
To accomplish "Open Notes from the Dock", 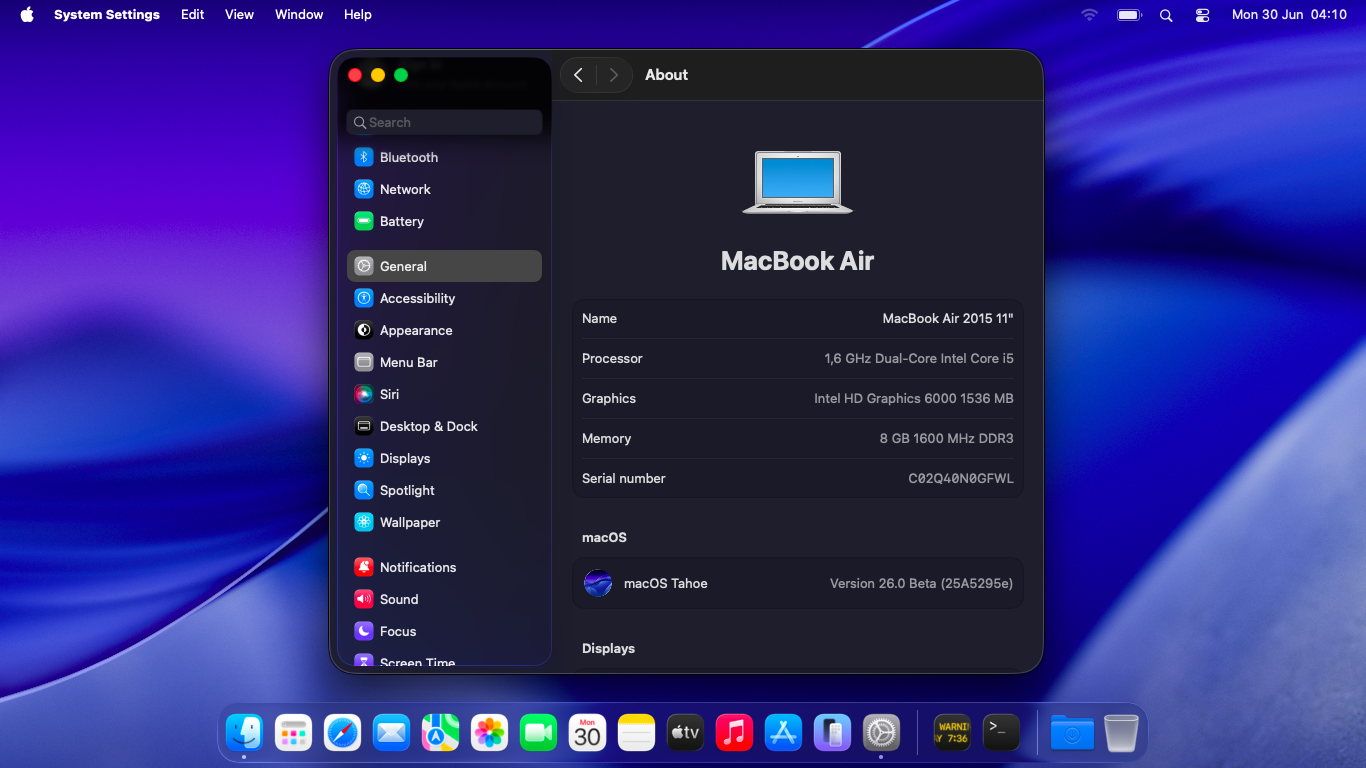I will coord(636,733).
